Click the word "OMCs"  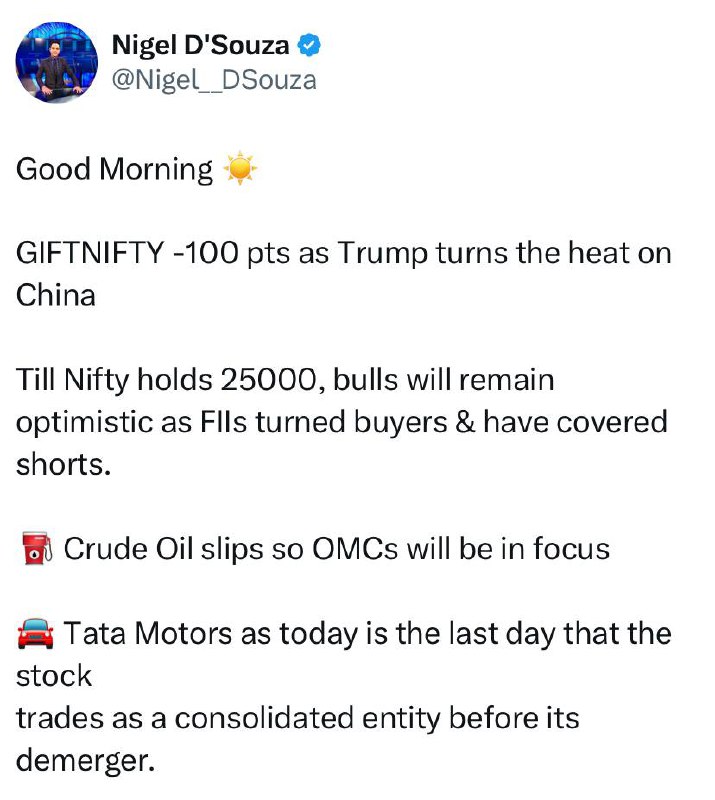coord(371,549)
